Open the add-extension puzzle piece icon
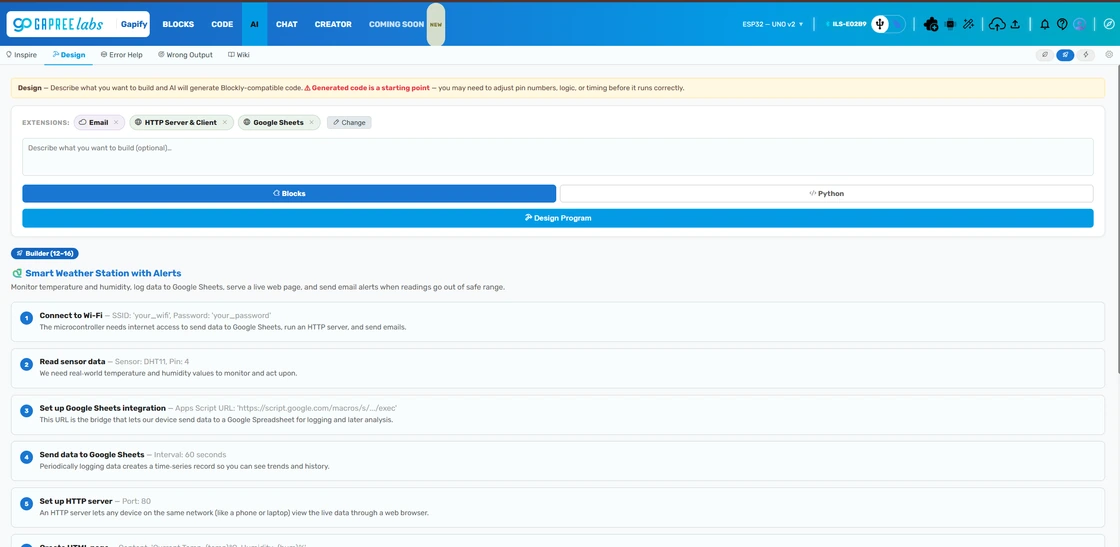1120x547 pixels. [x=930, y=24]
